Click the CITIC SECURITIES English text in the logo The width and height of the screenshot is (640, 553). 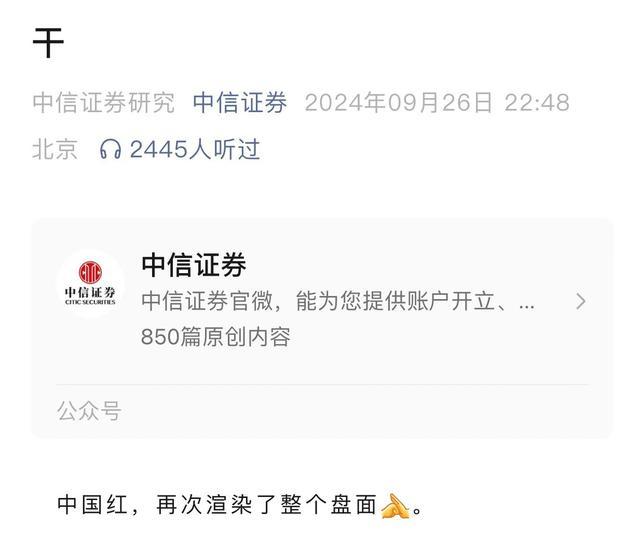(90, 302)
